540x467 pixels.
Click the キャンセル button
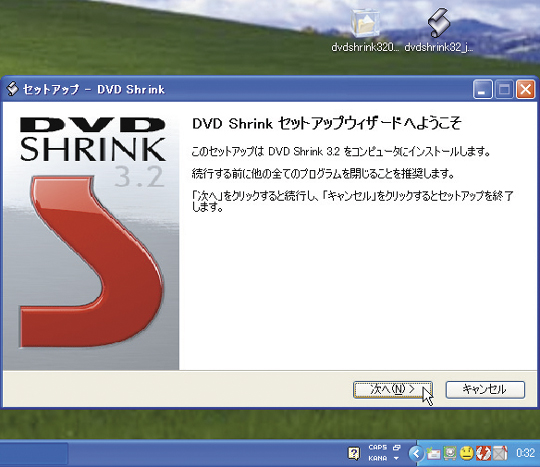pos(485,390)
